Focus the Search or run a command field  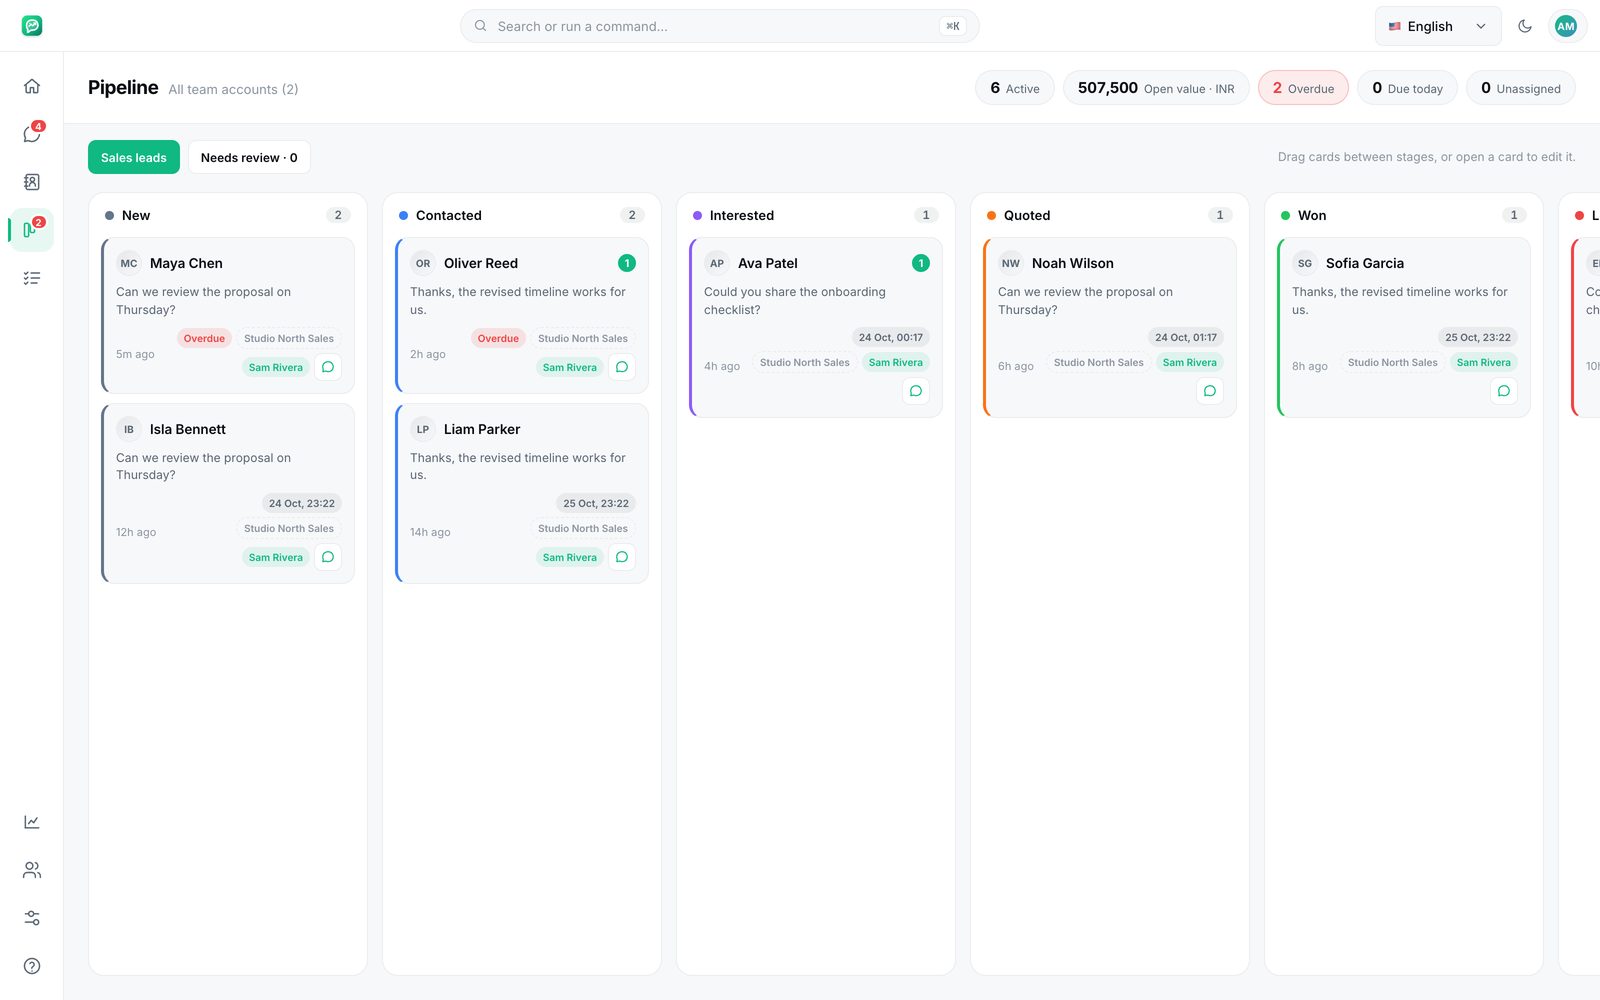[720, 26]
